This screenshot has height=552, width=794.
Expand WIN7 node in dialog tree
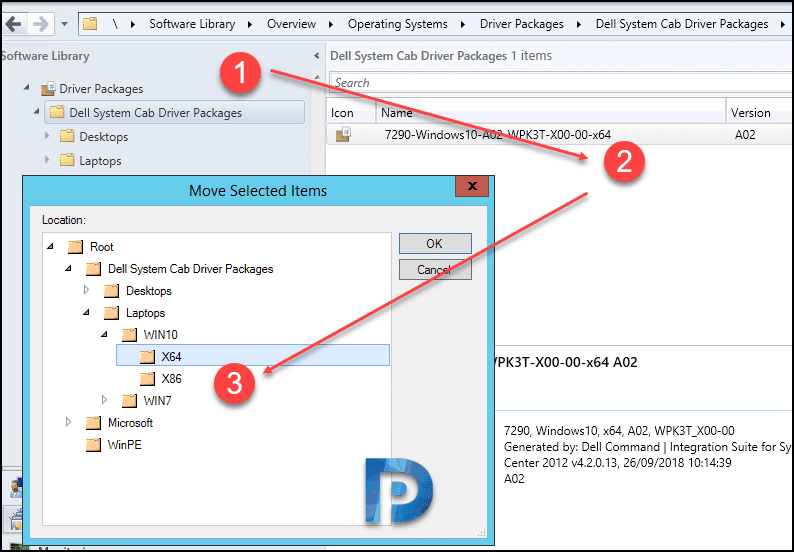(104, 400)
